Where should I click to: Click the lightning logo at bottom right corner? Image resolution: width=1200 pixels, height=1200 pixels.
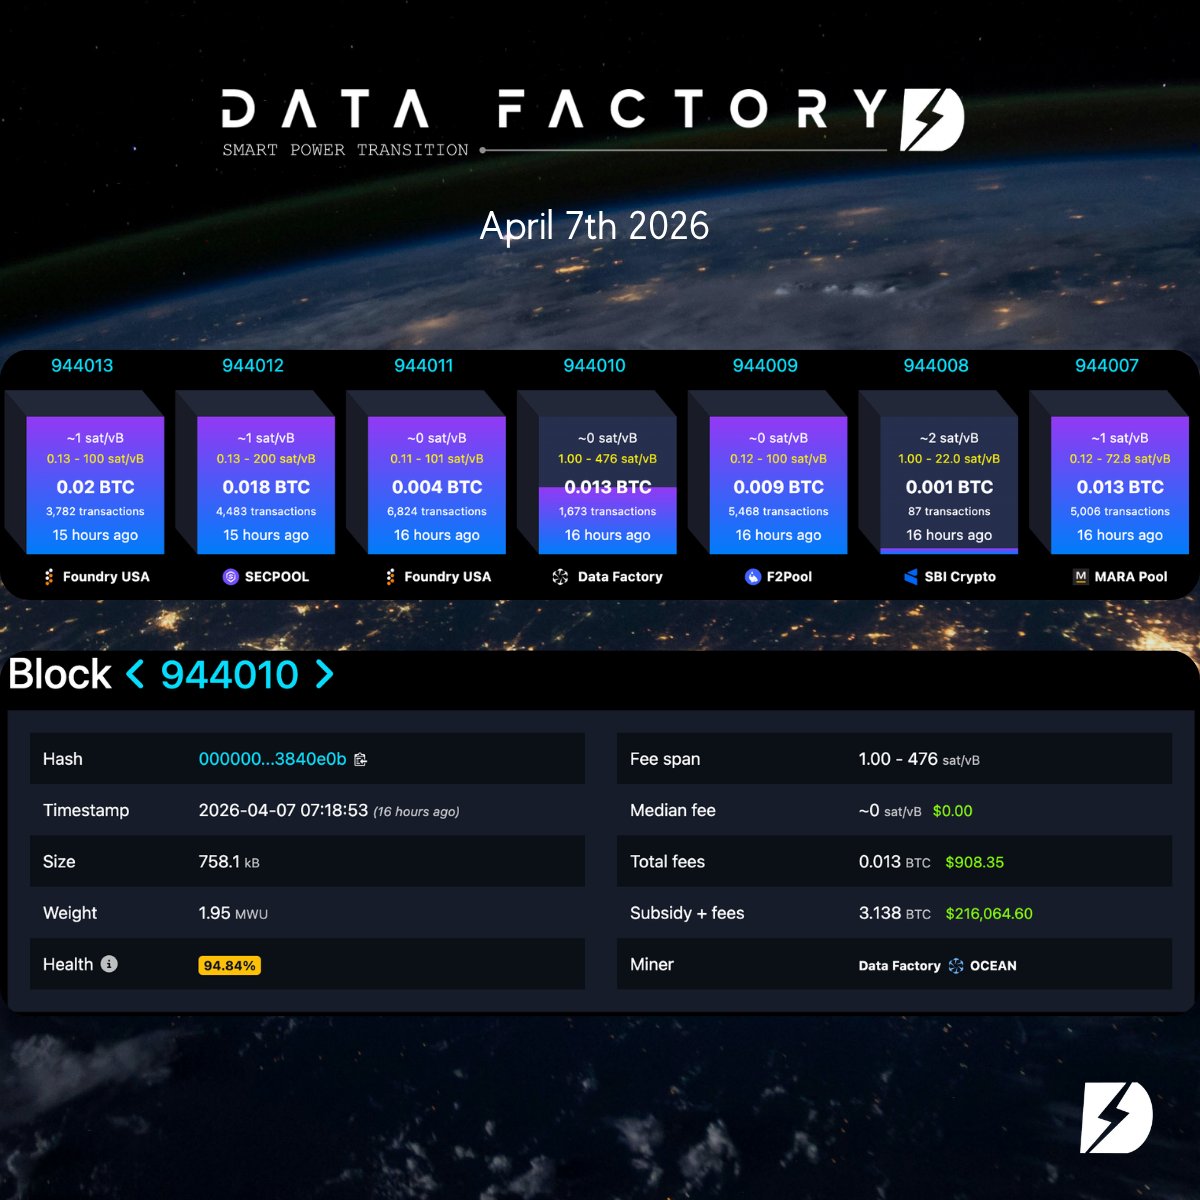tap(1116, 1117)
